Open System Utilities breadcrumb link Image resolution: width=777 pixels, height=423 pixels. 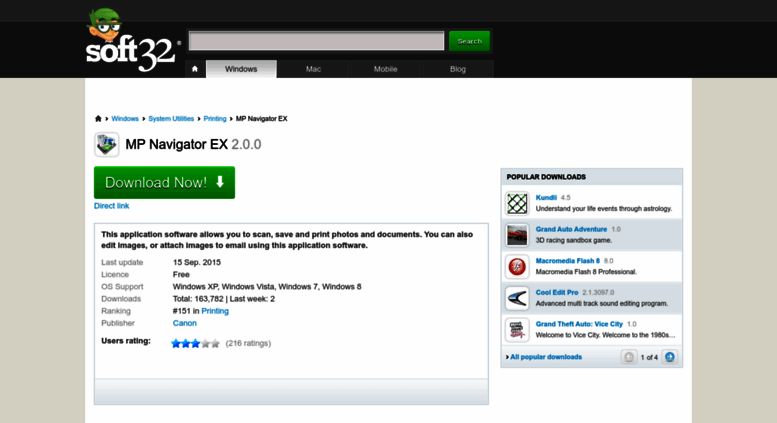click(x=171, y=118)
